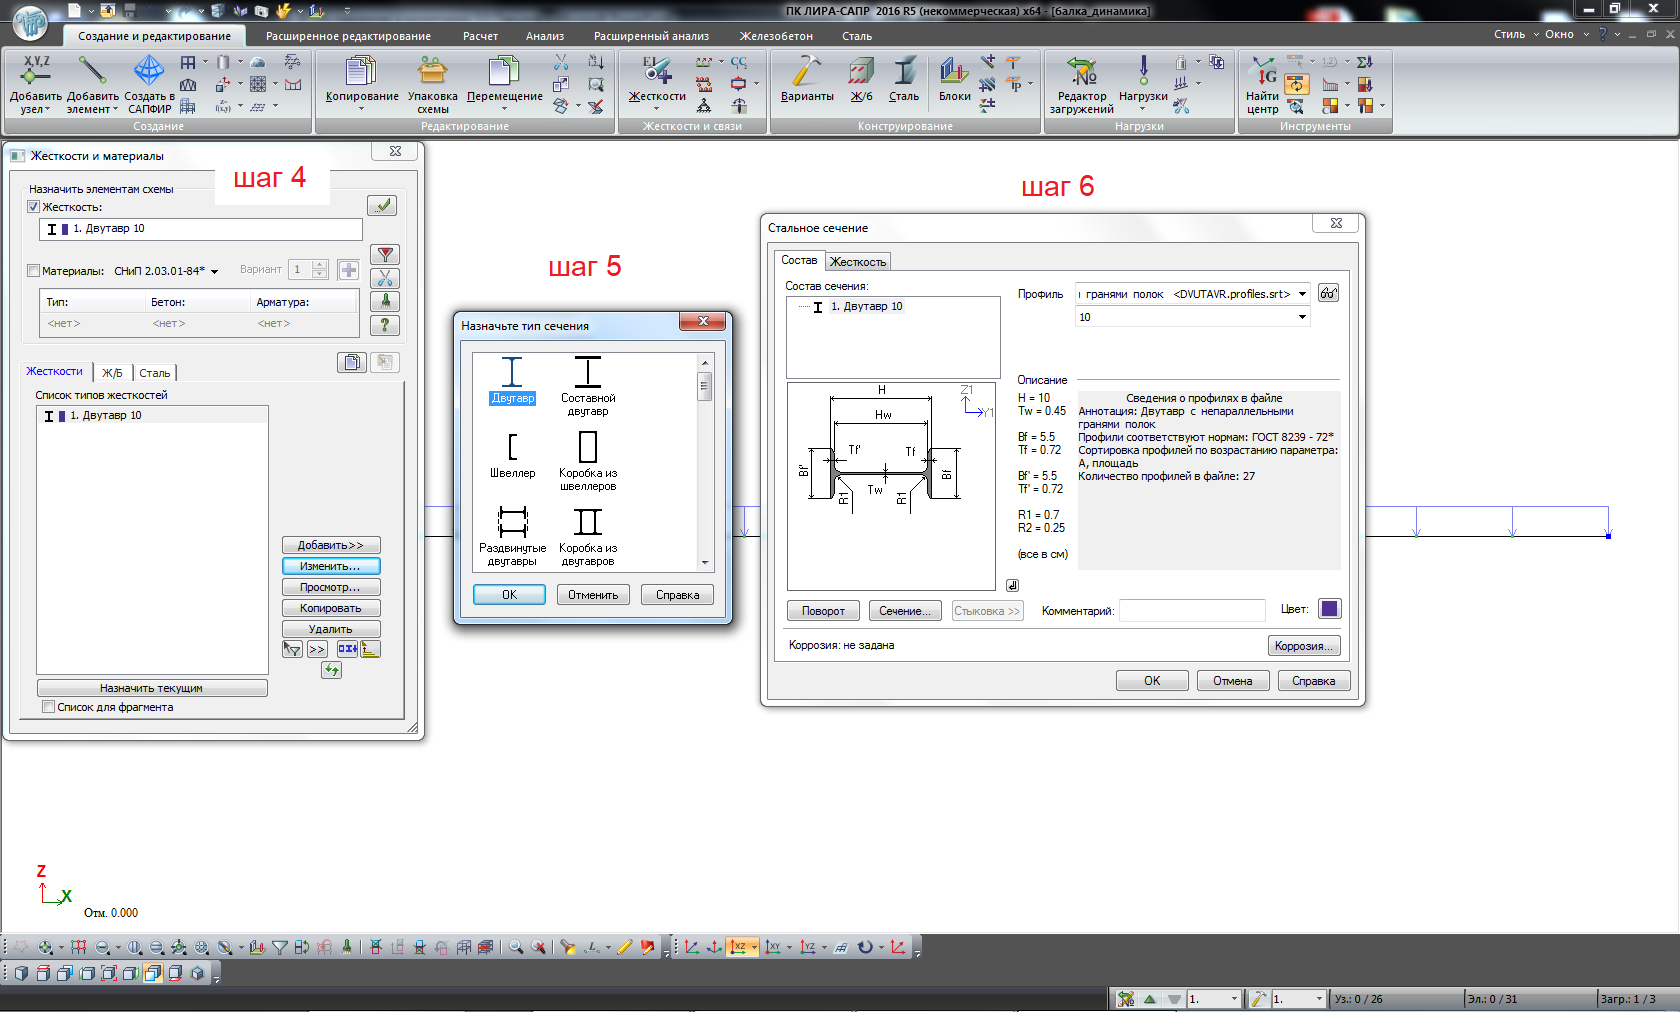Click the question mark help icon
This screenshot has height=1012, width=1680.
pos(385,325)
